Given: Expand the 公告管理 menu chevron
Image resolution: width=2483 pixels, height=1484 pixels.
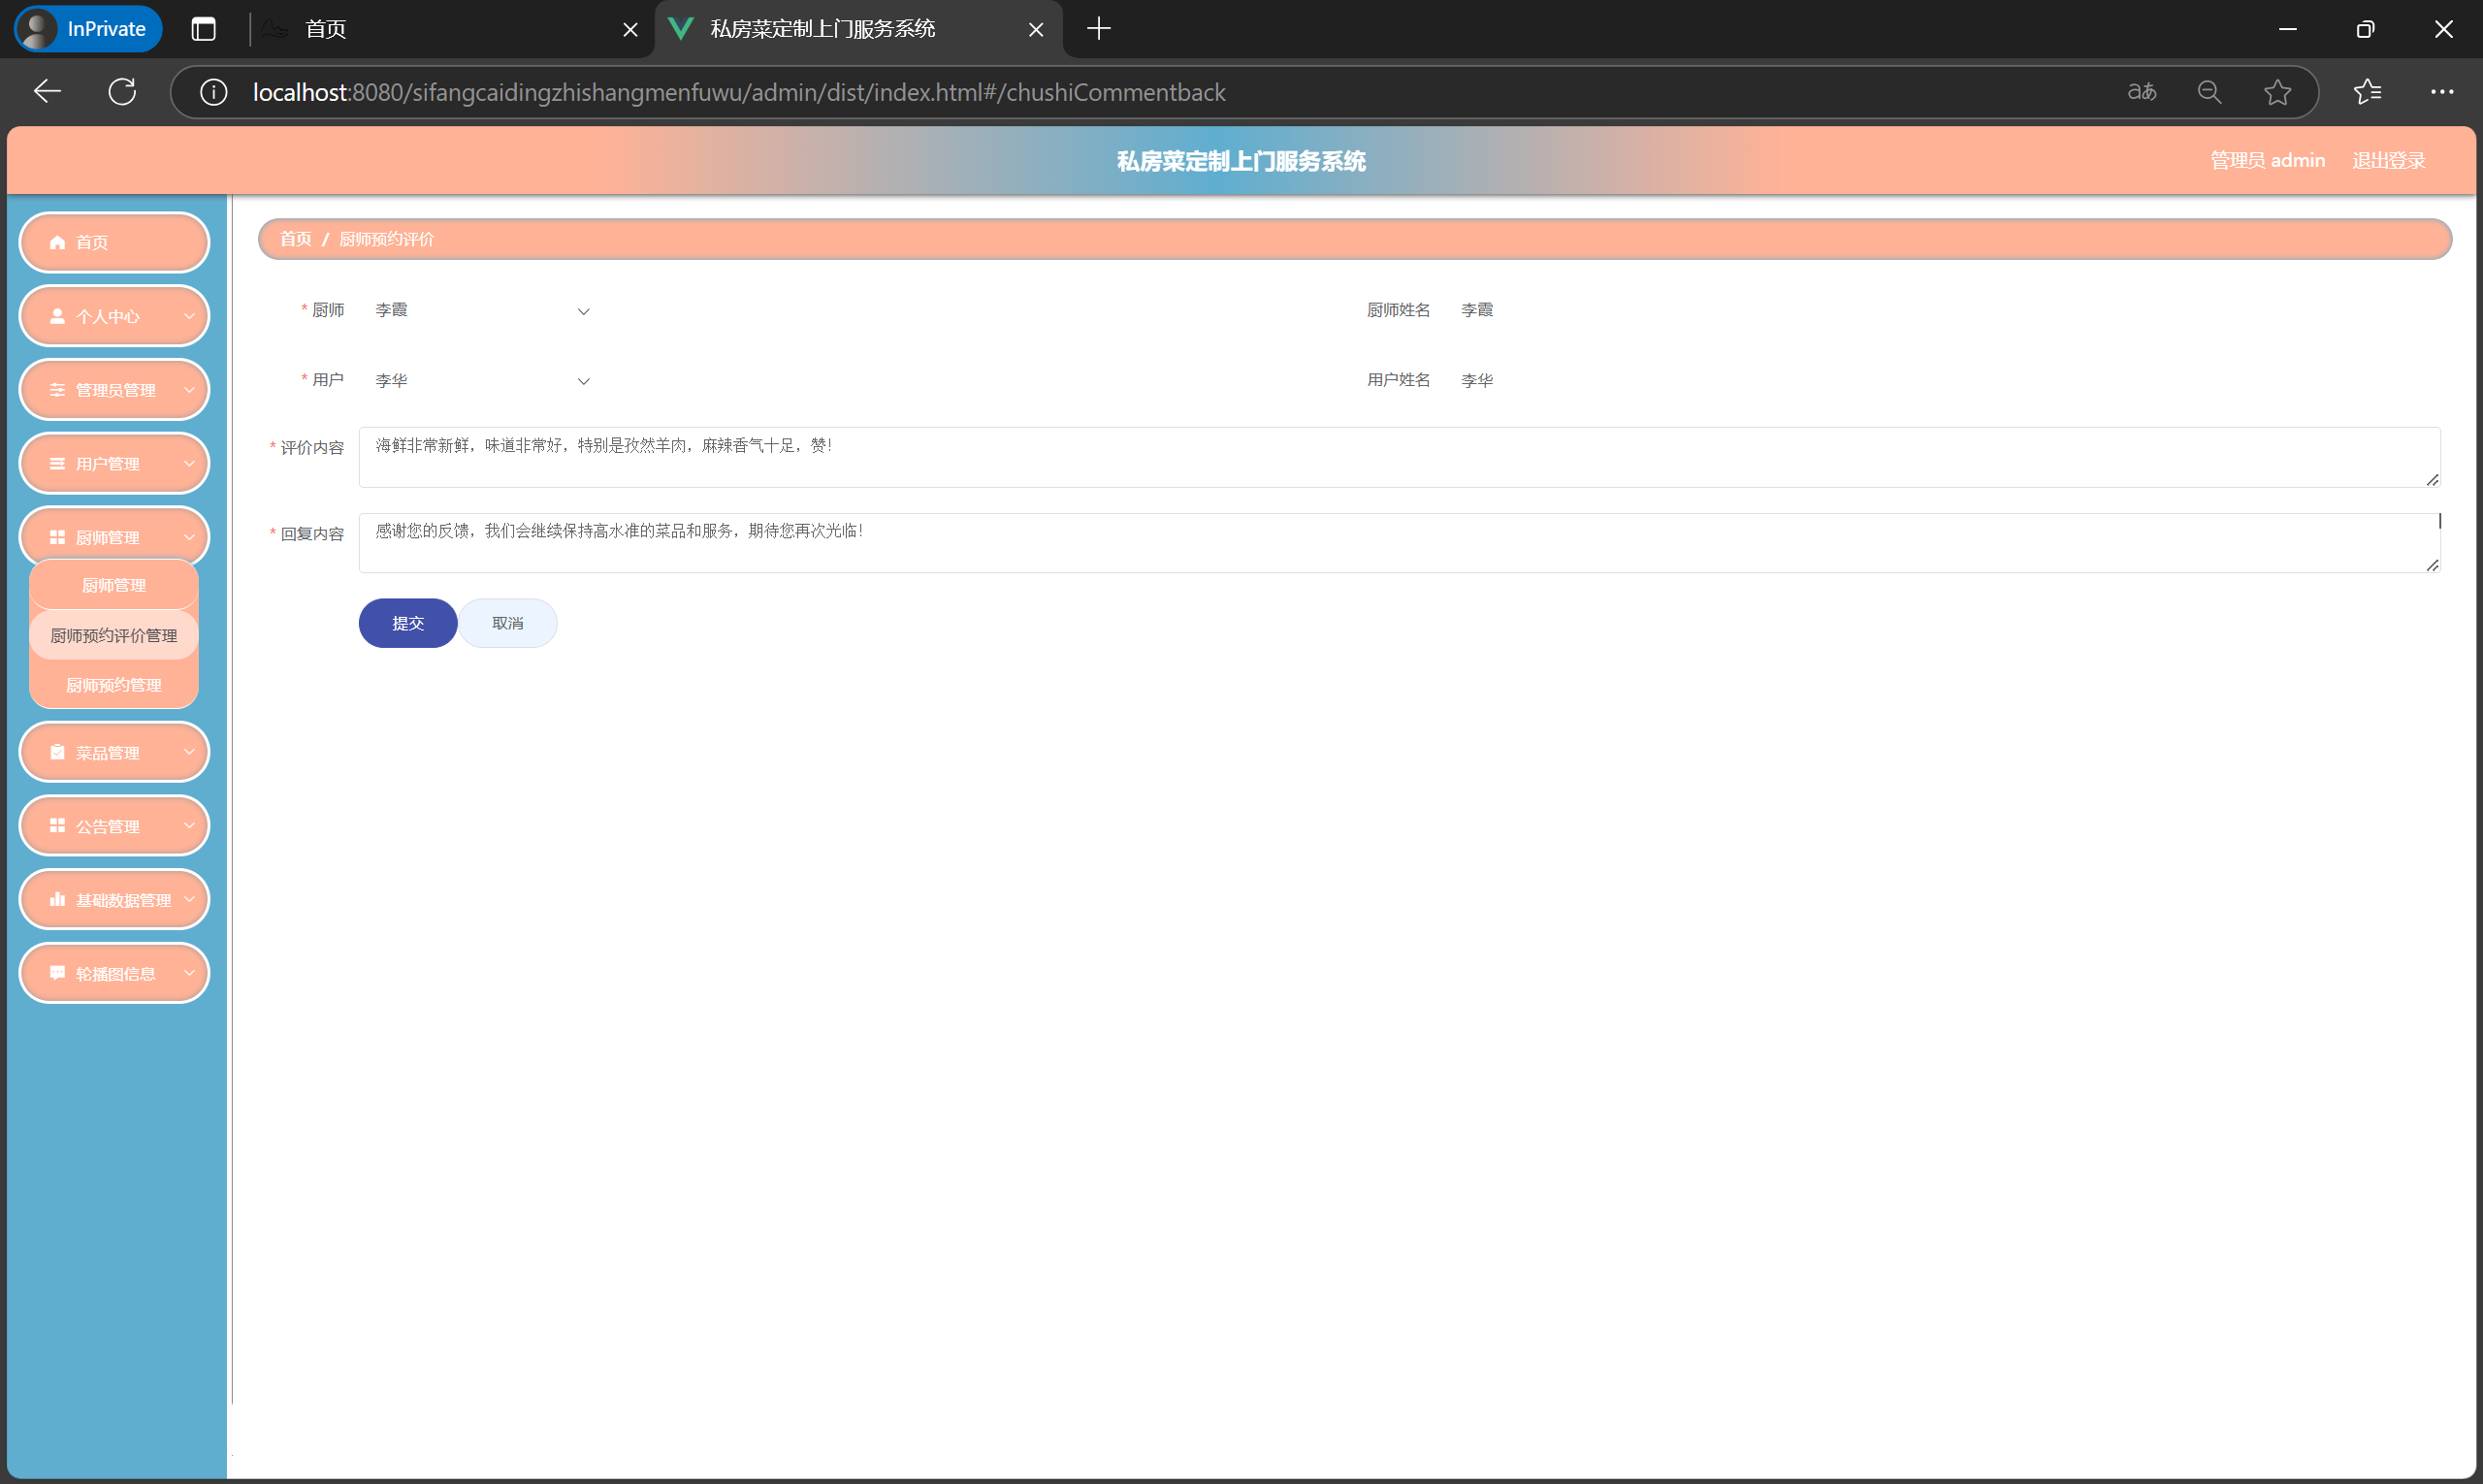Looking at the screenshot, I should pos(189,826).
